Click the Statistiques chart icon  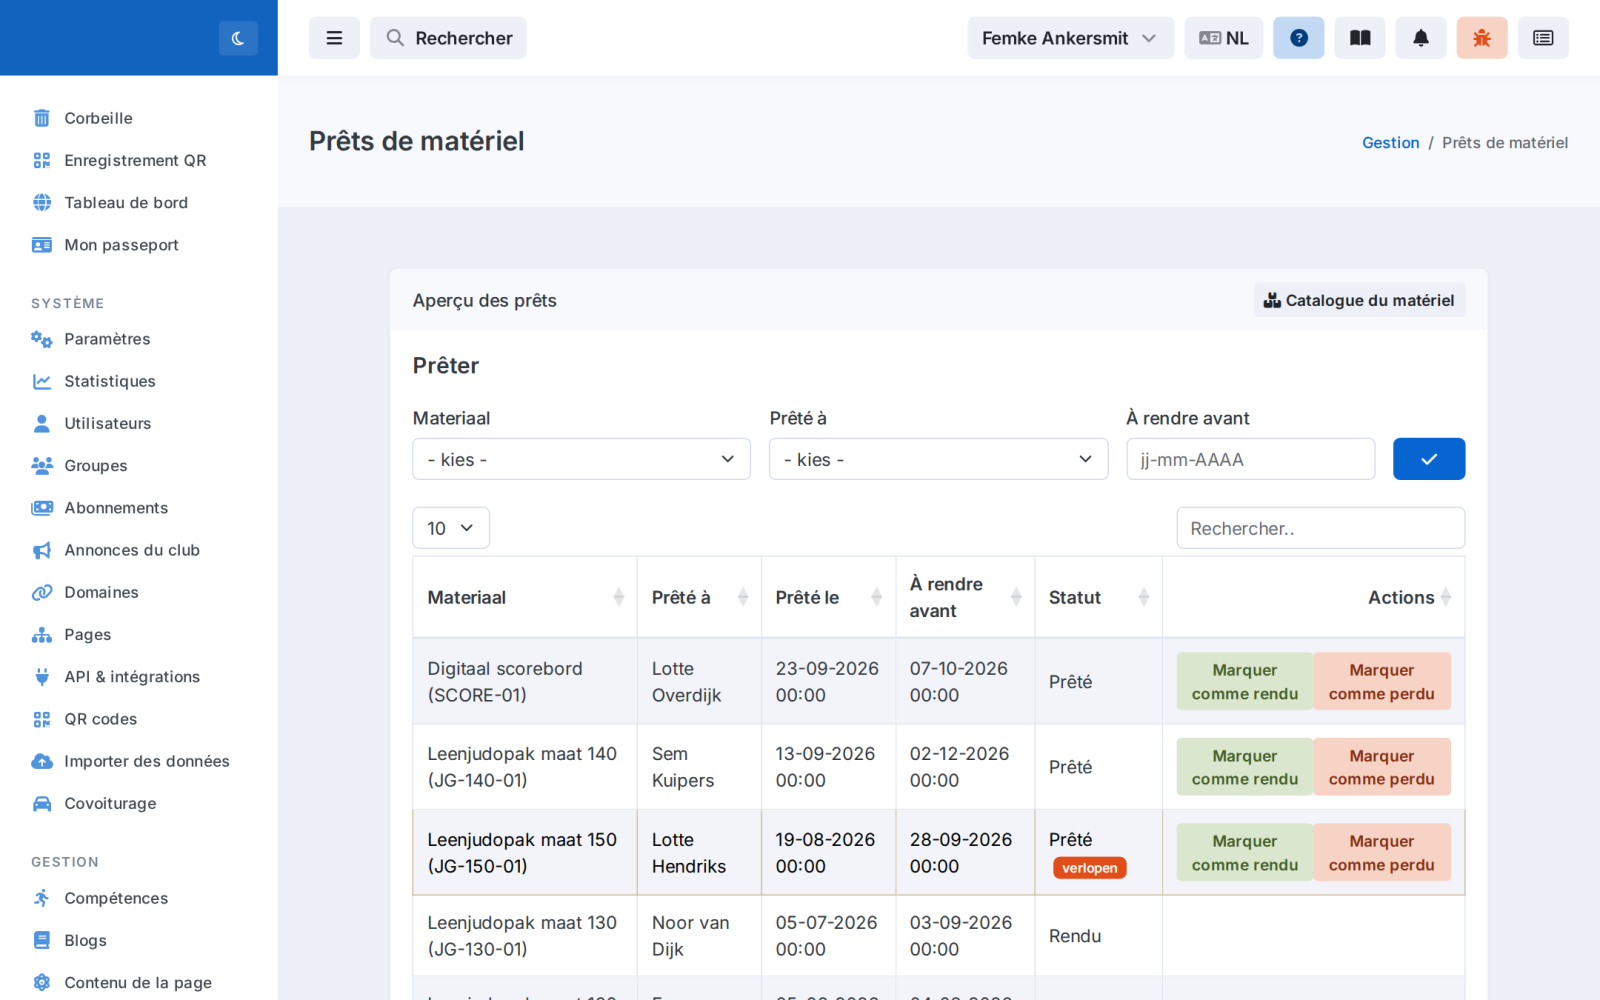(x=41, y=381)
